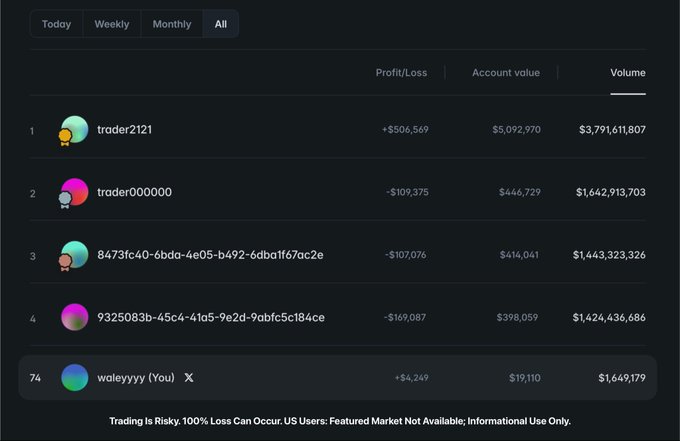Open trader000000's profile name
This screenshot has width=680, height=441.
(134, 192)
